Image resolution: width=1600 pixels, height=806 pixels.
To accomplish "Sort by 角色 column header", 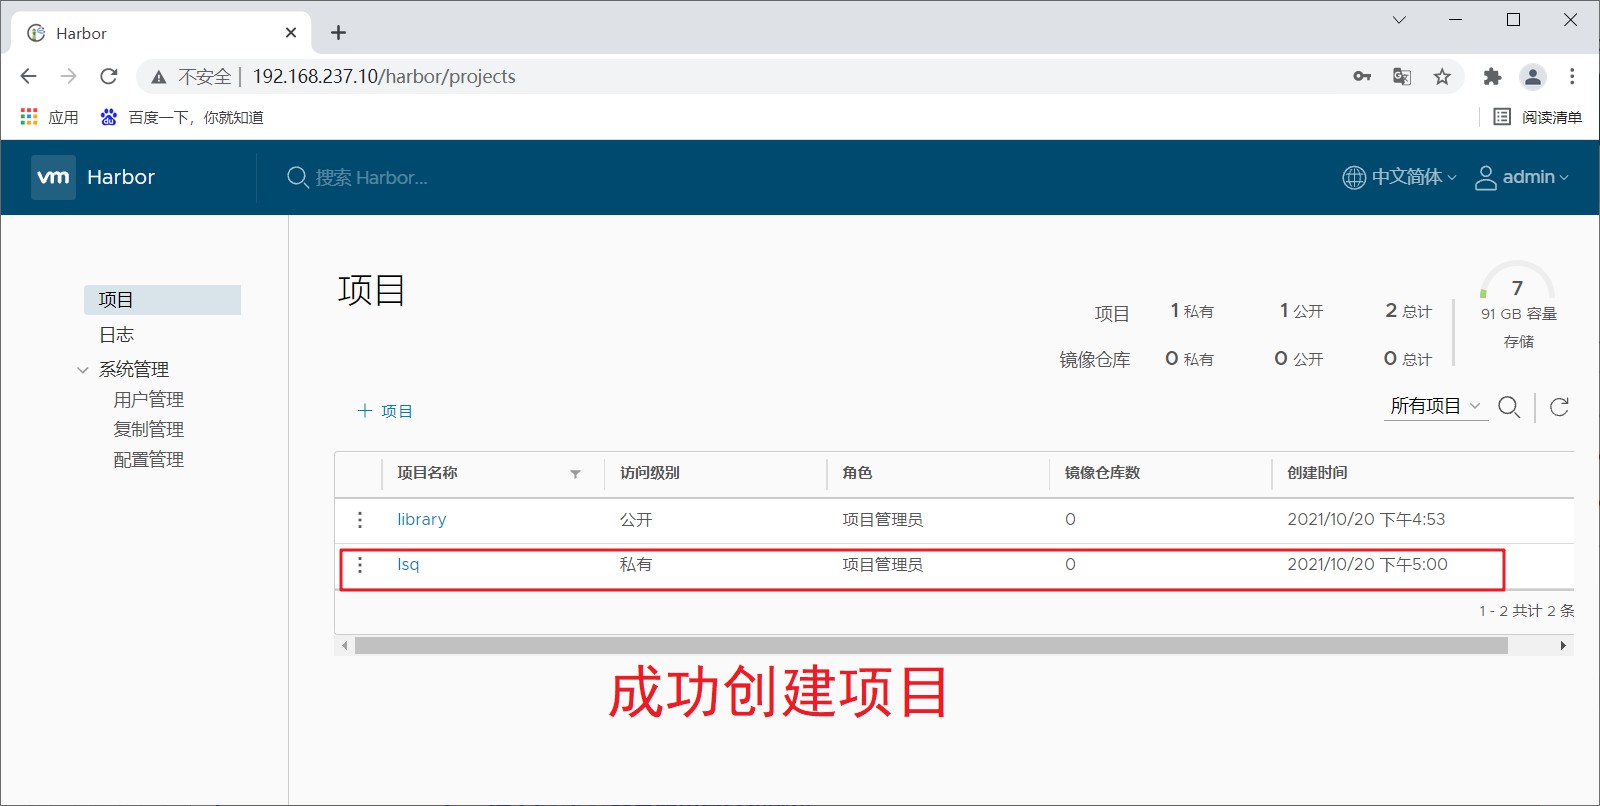I will pos(857,473).
